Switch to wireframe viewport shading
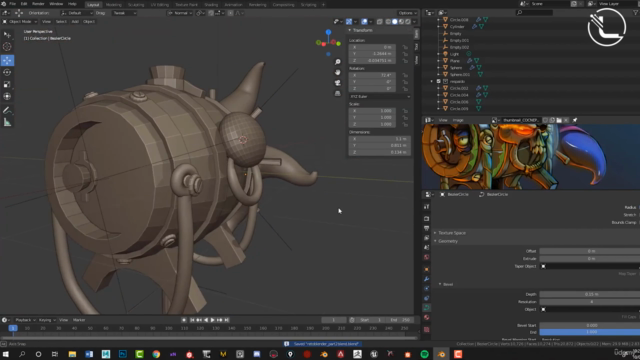This screenshot has height=360, width=640. (x=388, y=22)
